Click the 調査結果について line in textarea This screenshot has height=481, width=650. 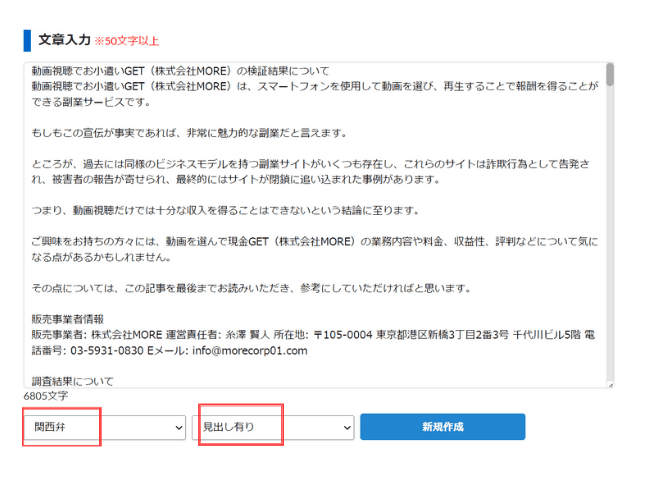coord(72,381)
